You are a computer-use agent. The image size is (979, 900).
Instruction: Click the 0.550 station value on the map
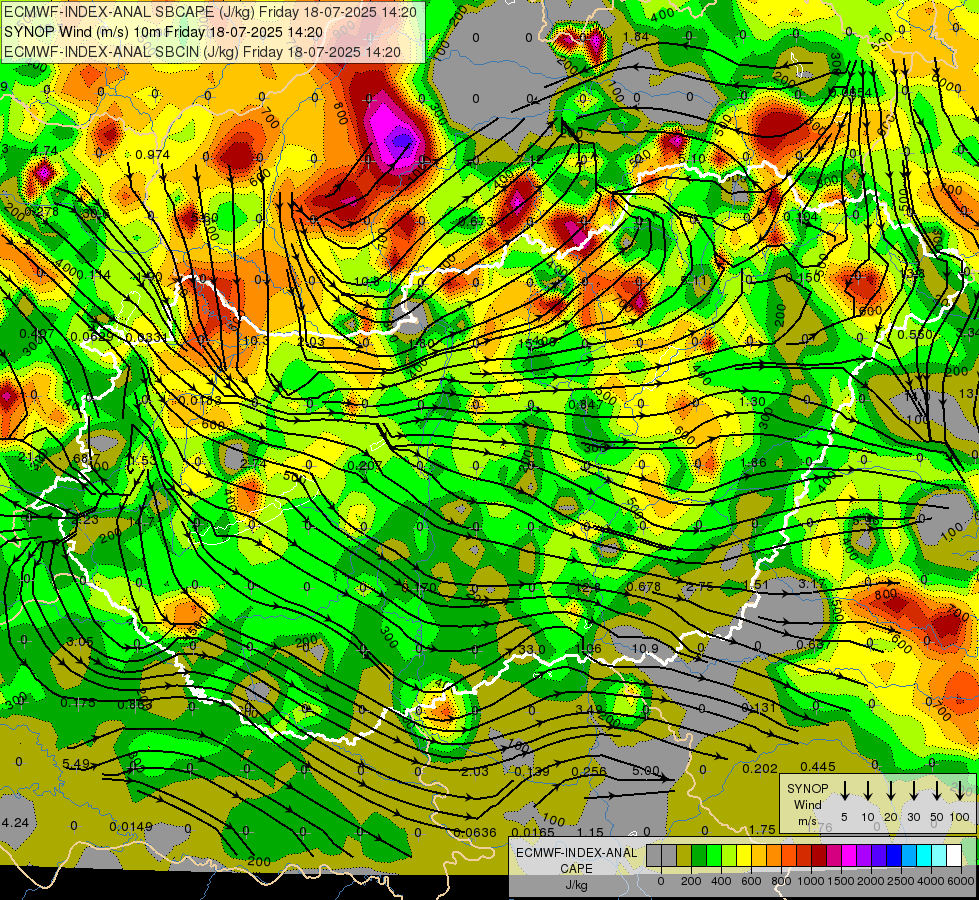coord(915,334)
